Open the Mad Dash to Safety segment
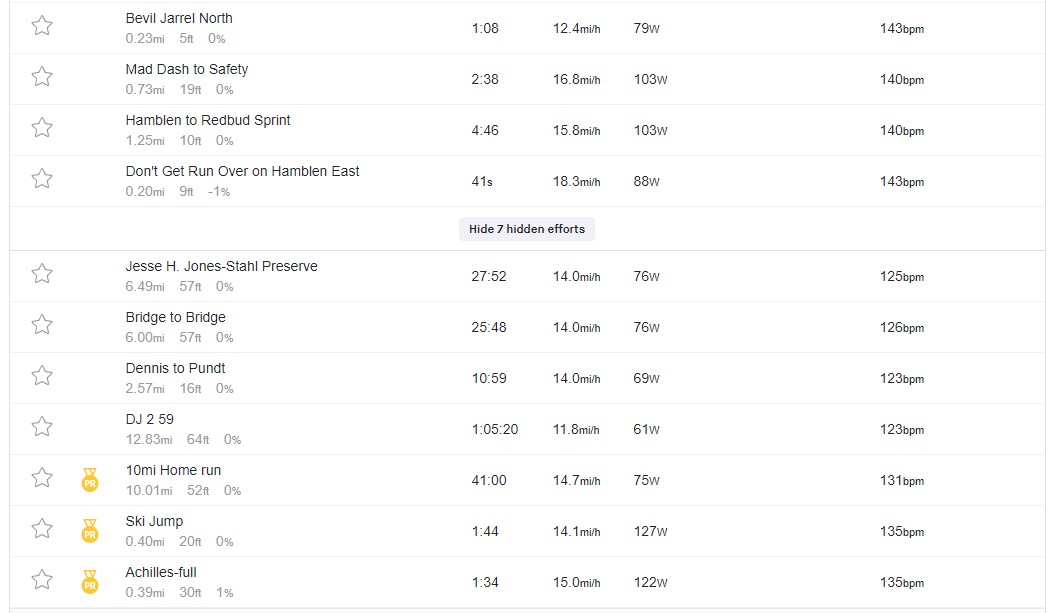This screenshot has width=1053, height=613. [x=187, y=69]
